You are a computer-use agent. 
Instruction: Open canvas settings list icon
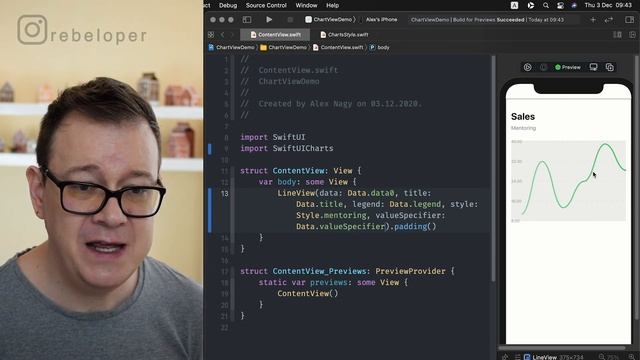pyautogui.click(x=517, y=357)
